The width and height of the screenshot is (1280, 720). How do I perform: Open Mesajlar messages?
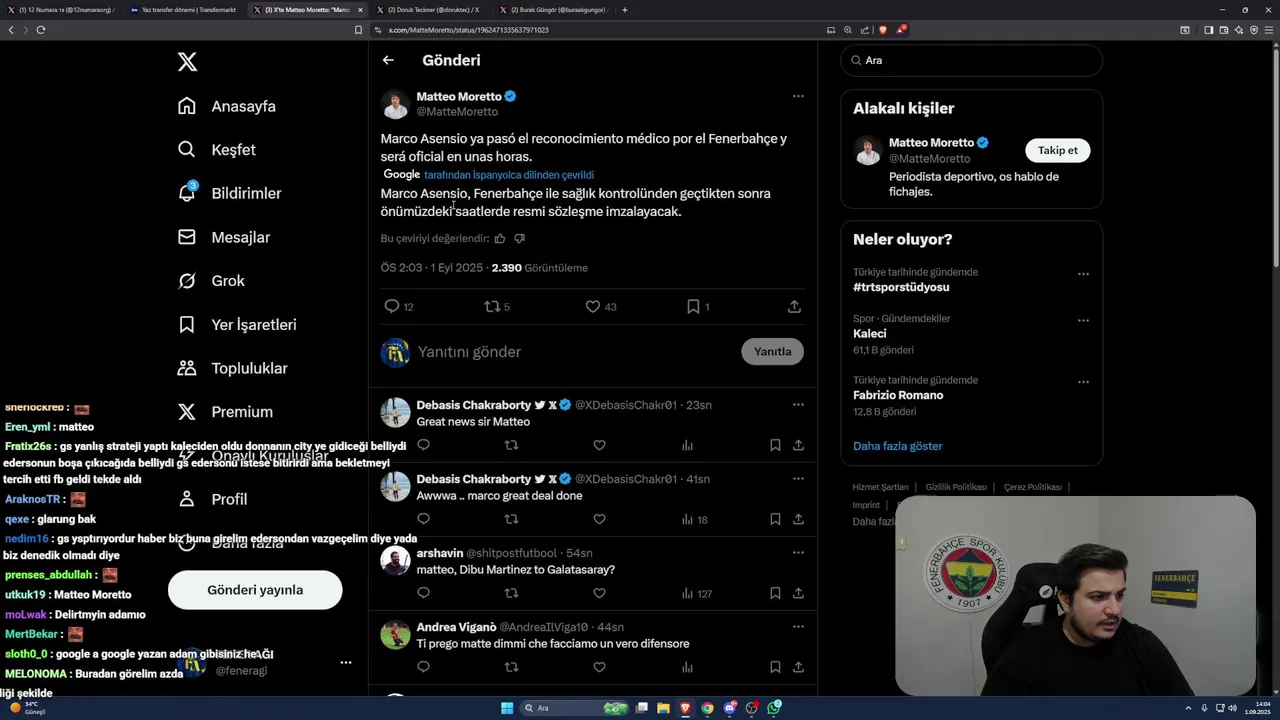pos(224,237)
